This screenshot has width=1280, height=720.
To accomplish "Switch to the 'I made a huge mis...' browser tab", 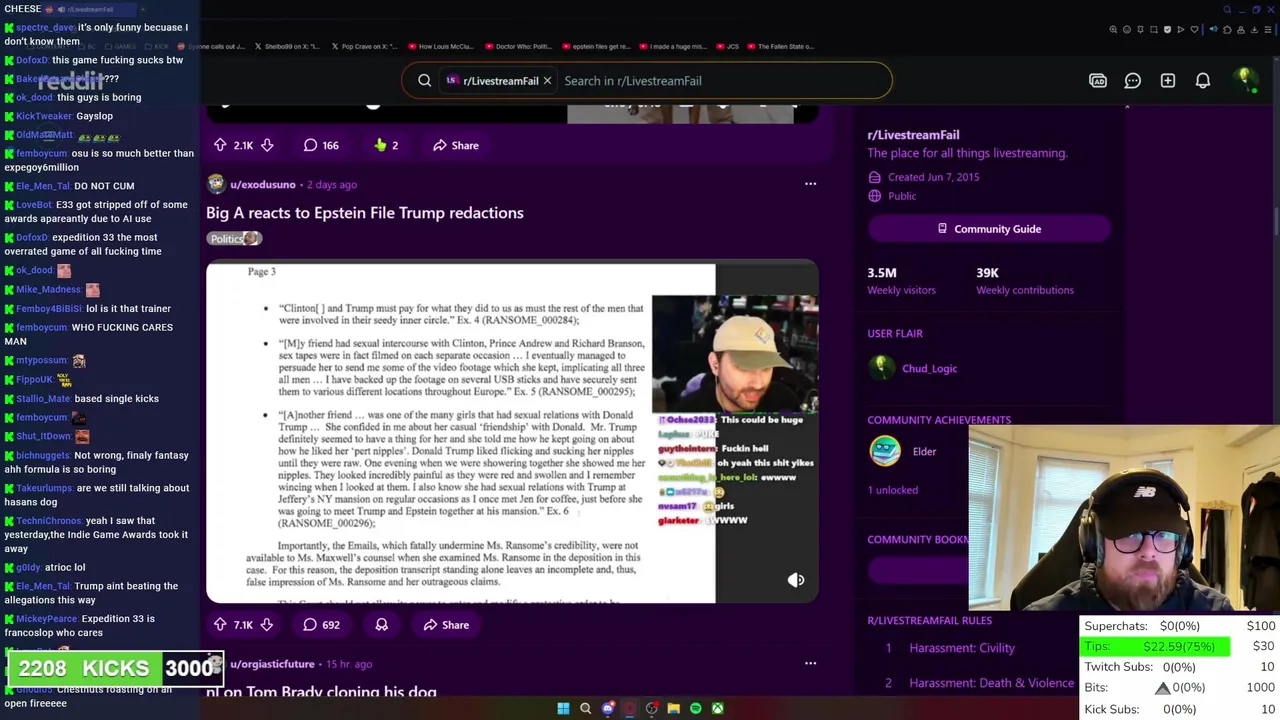I will pos(671,46).
